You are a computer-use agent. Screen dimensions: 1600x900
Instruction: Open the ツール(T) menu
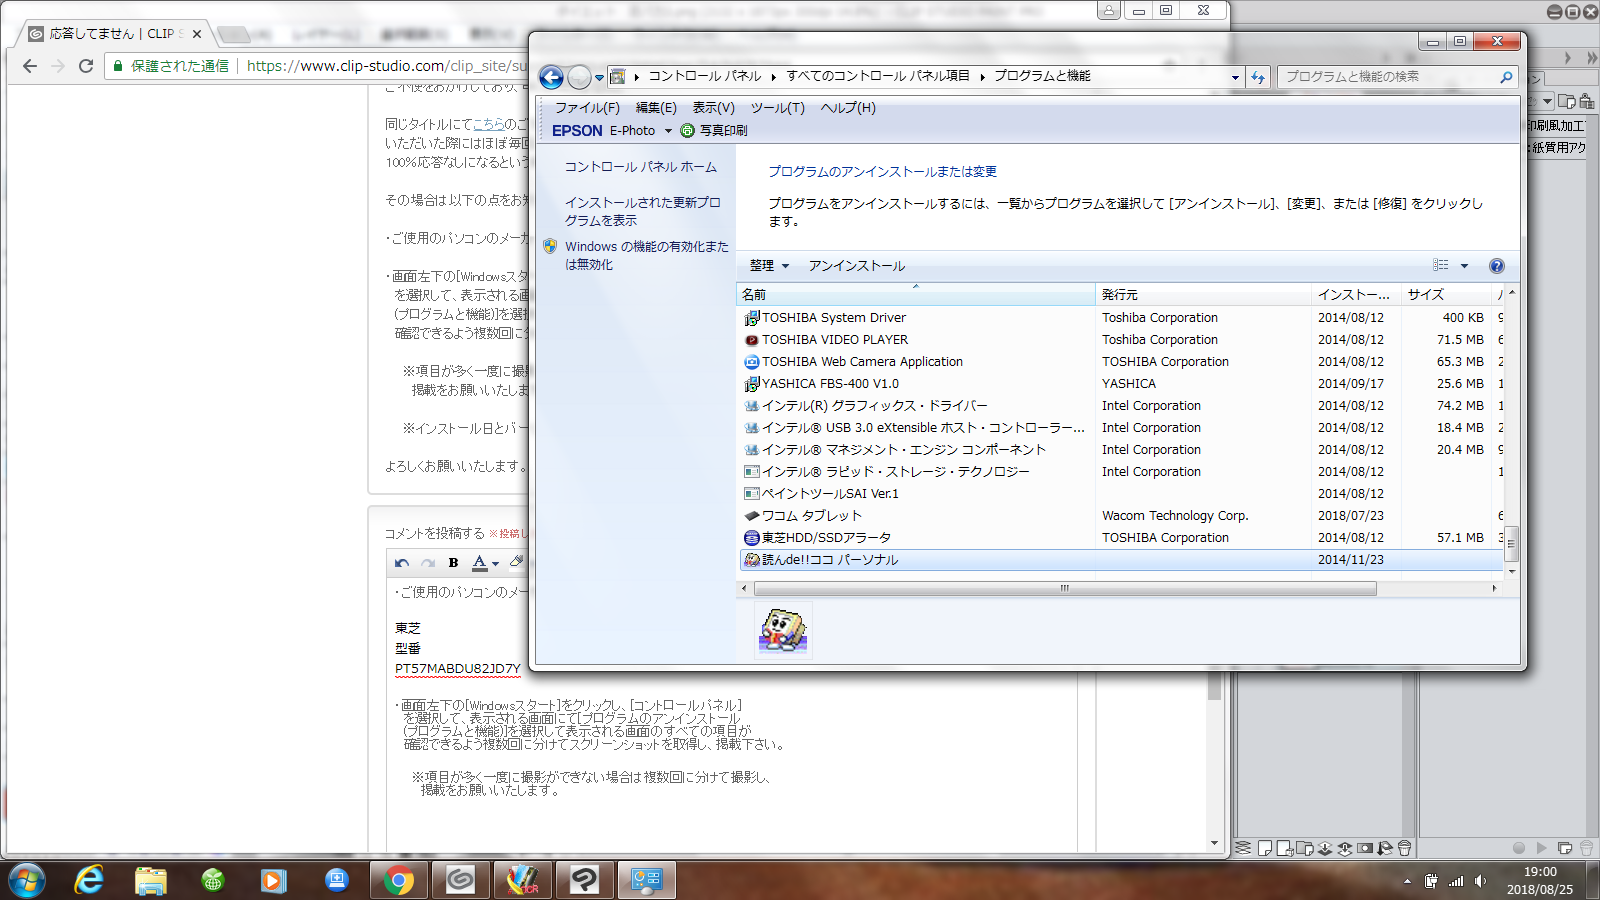(777, 108)
